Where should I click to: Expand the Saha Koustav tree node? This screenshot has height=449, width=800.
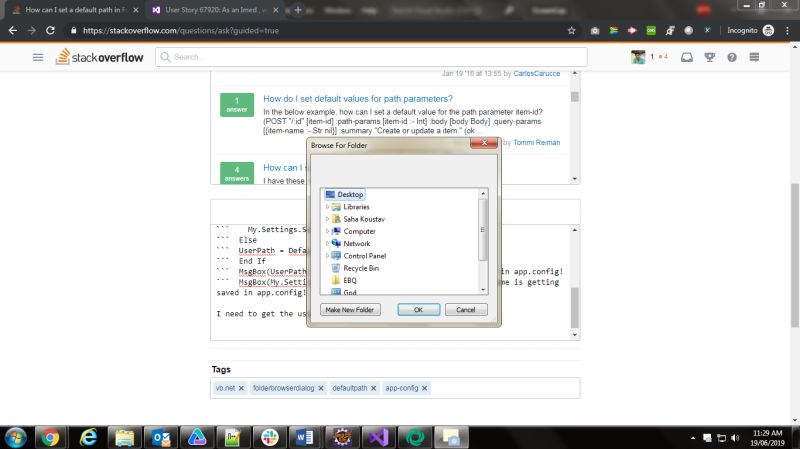tap(328, 219)
